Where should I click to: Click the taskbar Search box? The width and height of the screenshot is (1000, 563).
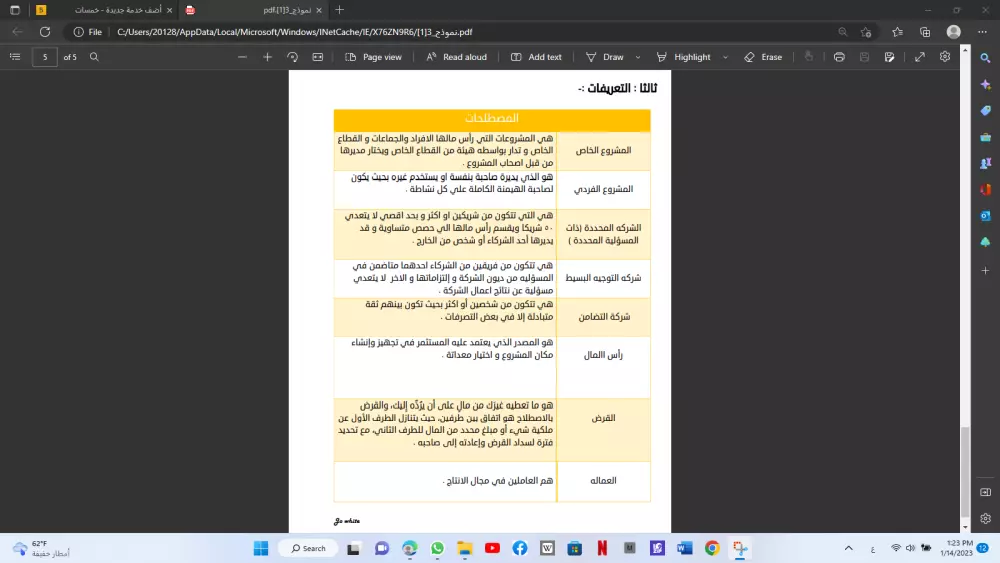click(309, 548)
